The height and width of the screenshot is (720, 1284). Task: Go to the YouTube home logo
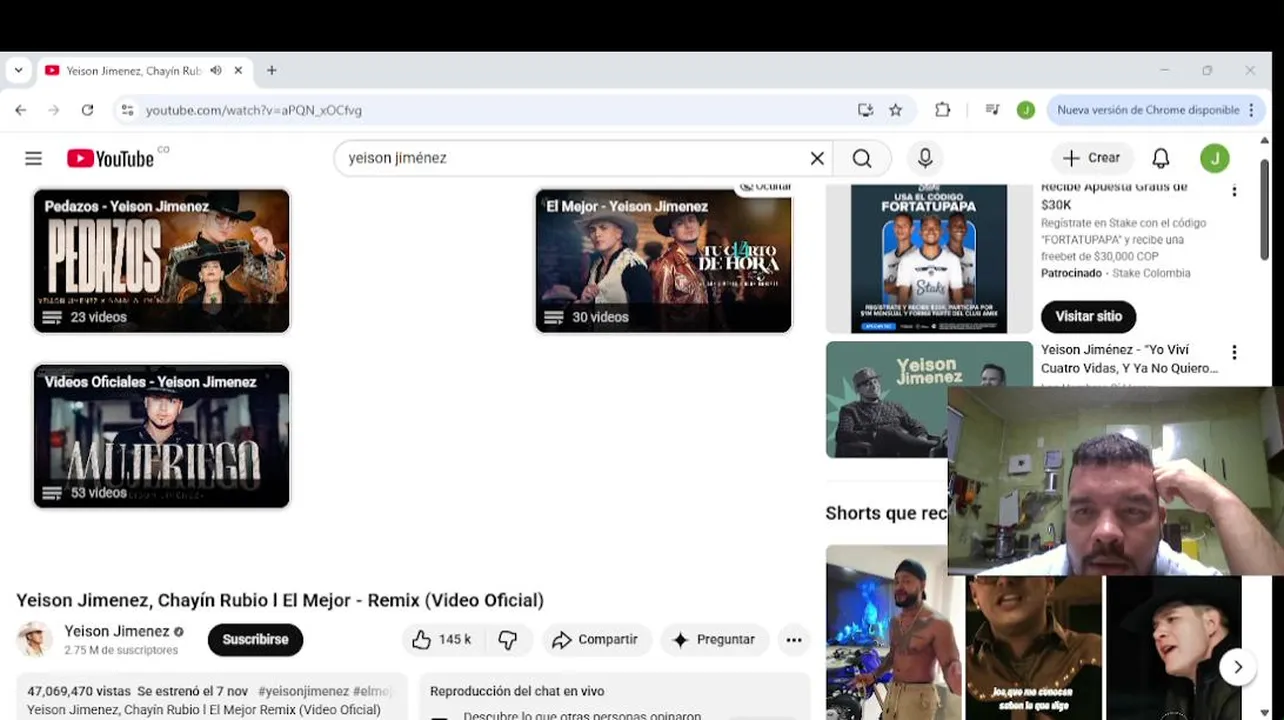click(111, 158)
